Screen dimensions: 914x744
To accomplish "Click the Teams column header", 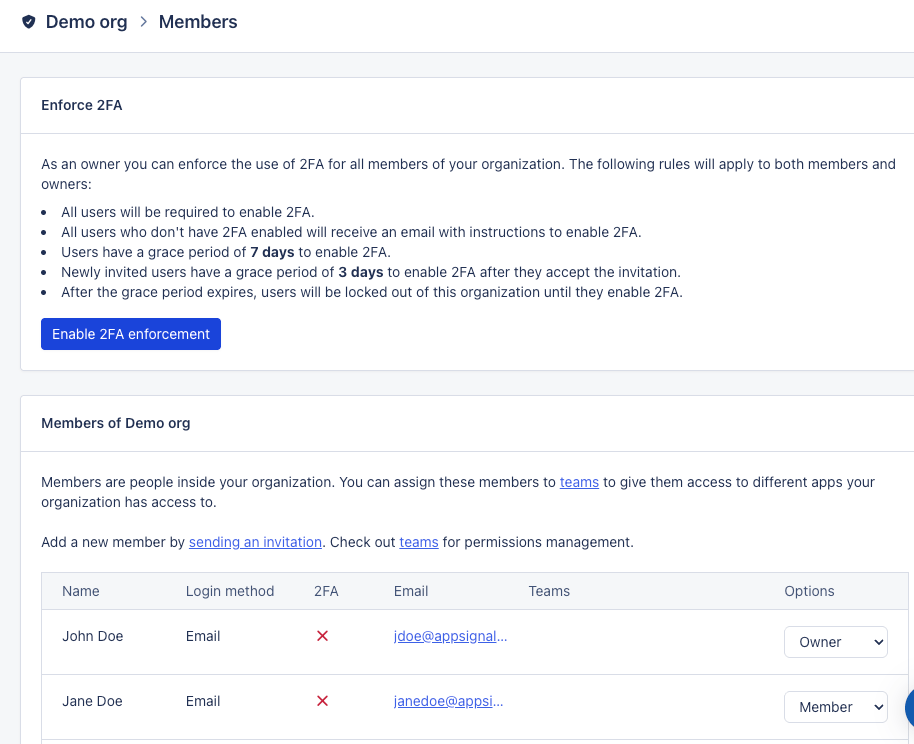I will point(549,591).
